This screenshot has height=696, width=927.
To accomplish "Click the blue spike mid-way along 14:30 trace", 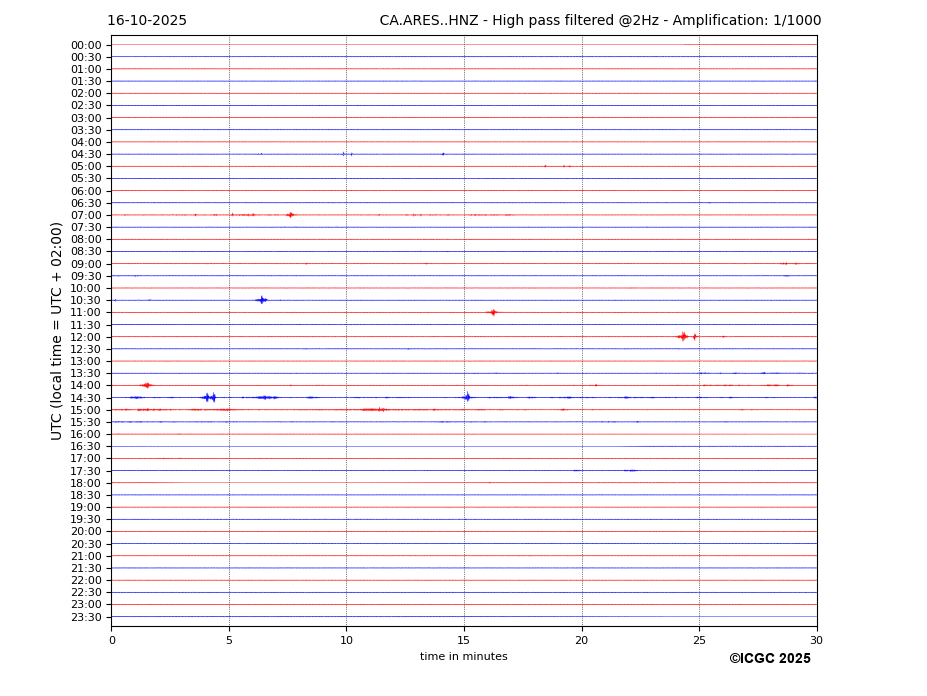I will (467, 397).
